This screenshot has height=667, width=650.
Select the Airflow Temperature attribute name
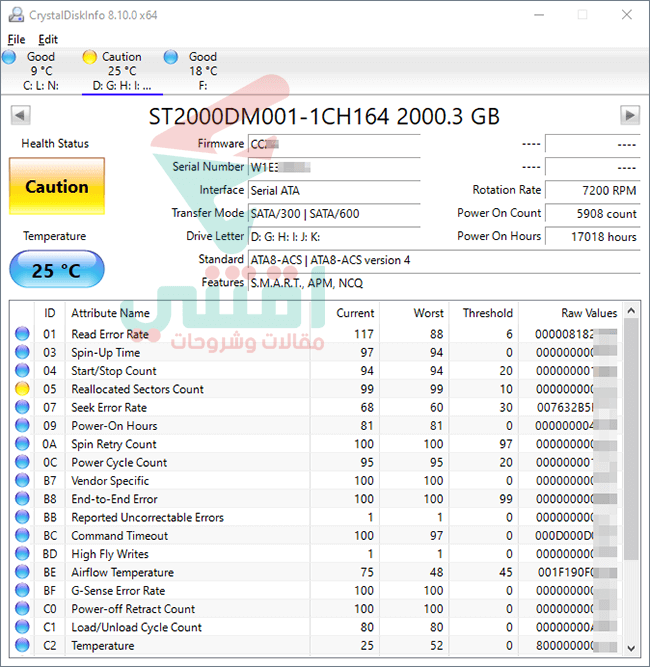tap(123, 572)
